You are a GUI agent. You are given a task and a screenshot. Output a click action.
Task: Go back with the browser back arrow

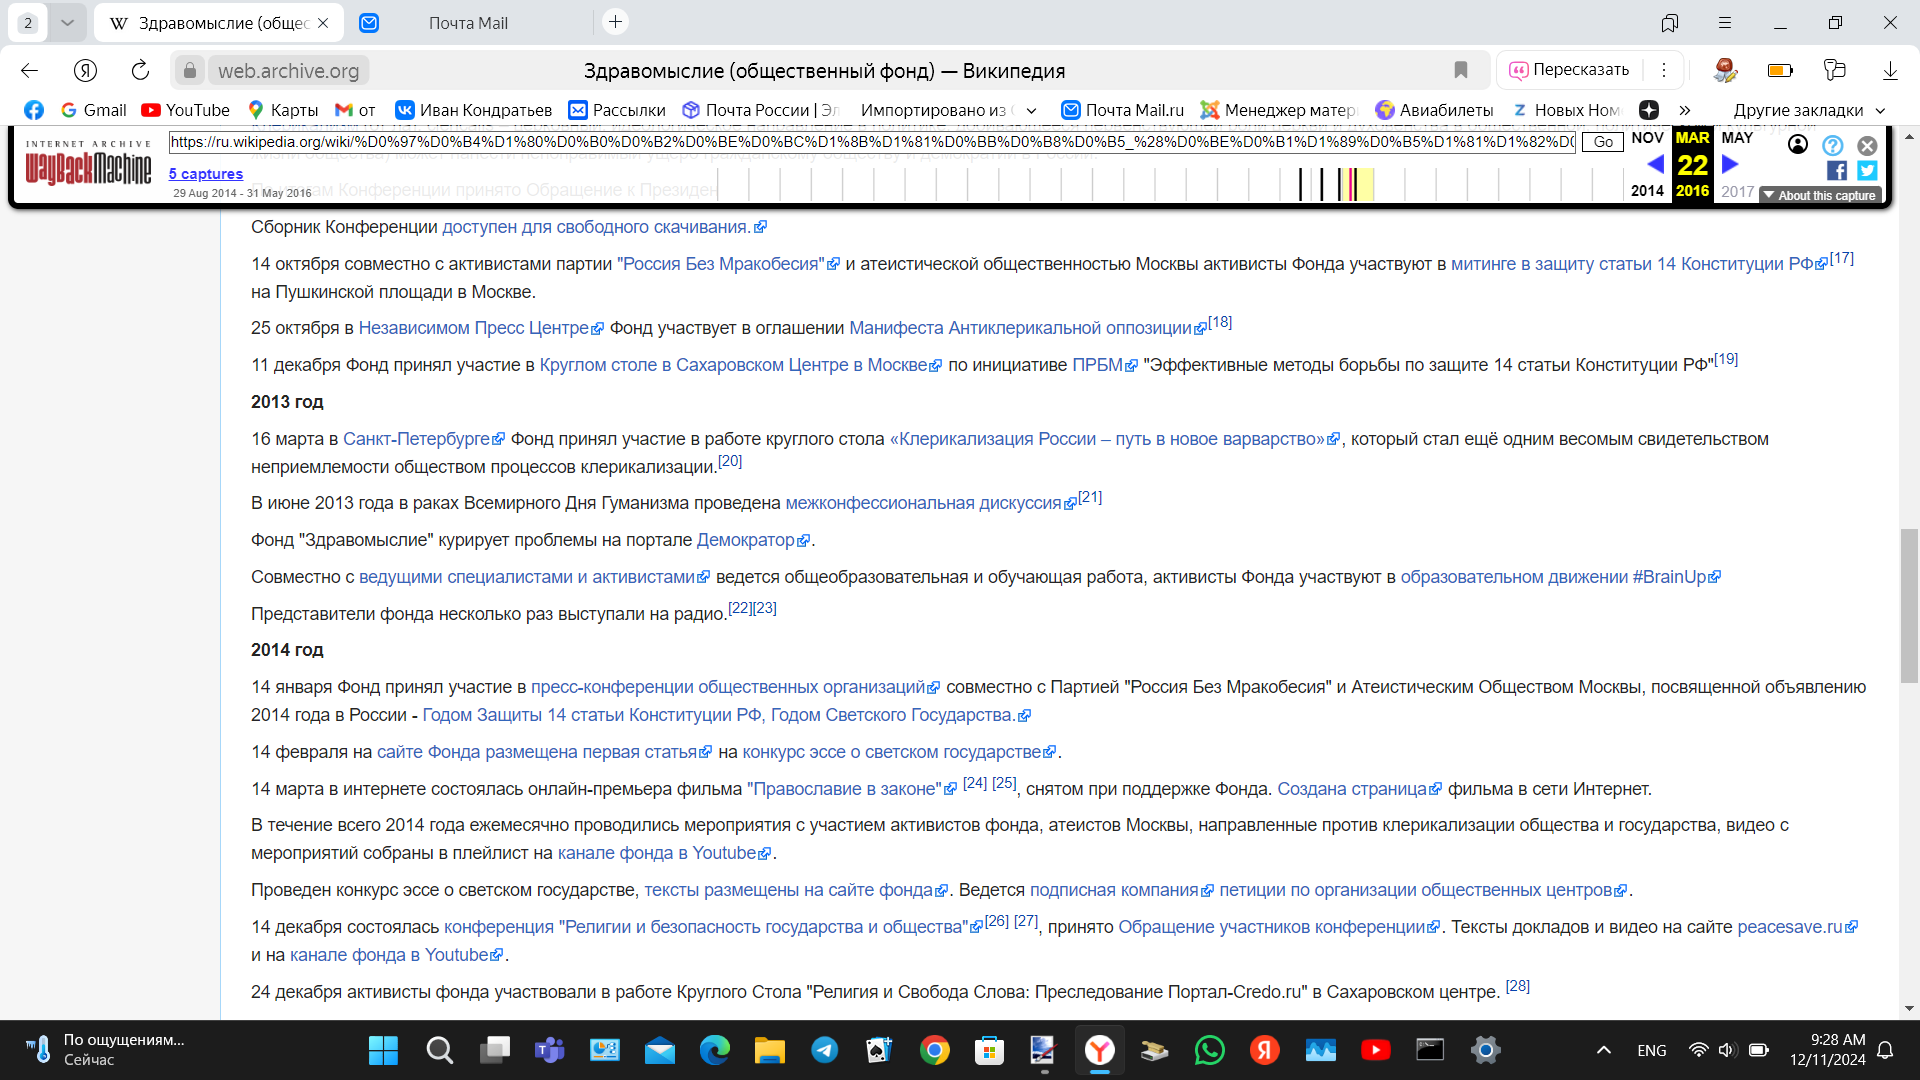(x=29, y=70)
